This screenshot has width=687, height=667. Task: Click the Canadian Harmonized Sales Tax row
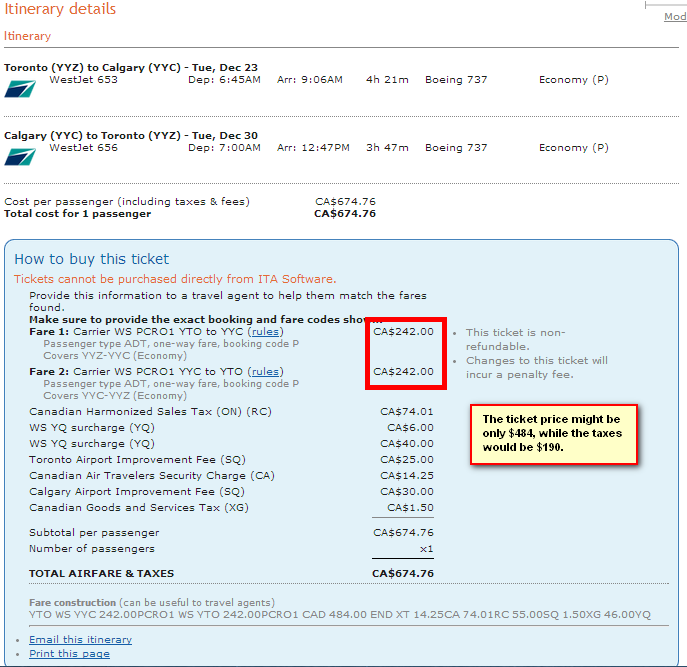point(231,412)
